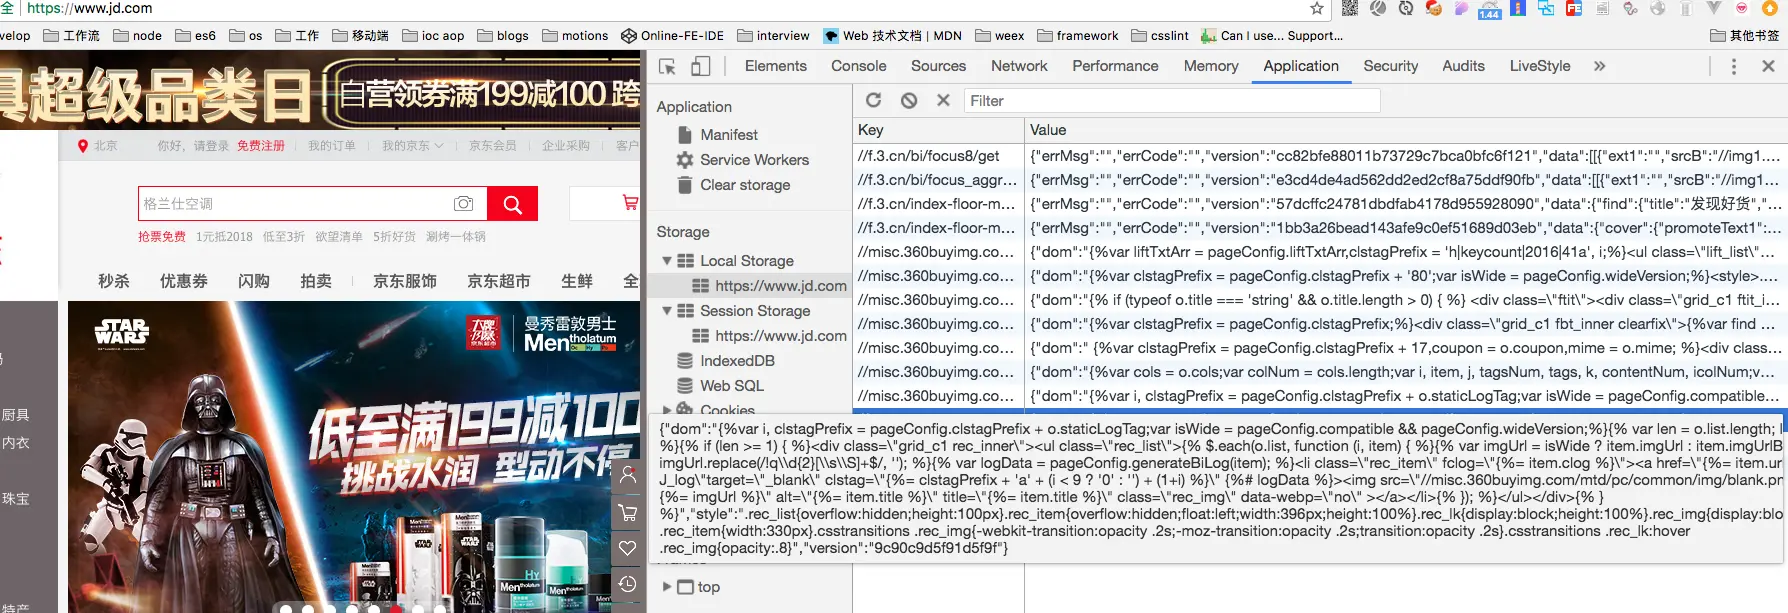Select the //f.3.cn/bi/focus8/get key row

pos(938,156)
